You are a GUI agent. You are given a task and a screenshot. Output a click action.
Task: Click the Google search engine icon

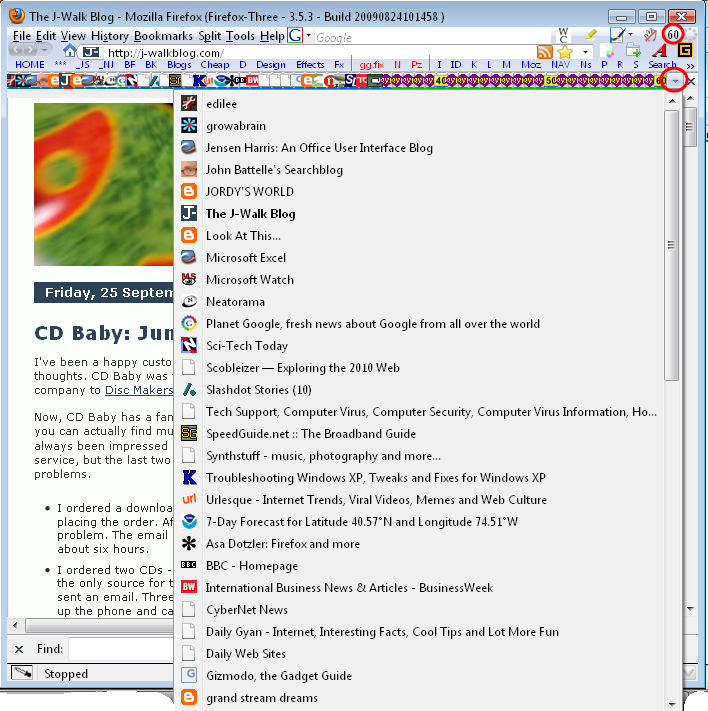click(295, 35)
